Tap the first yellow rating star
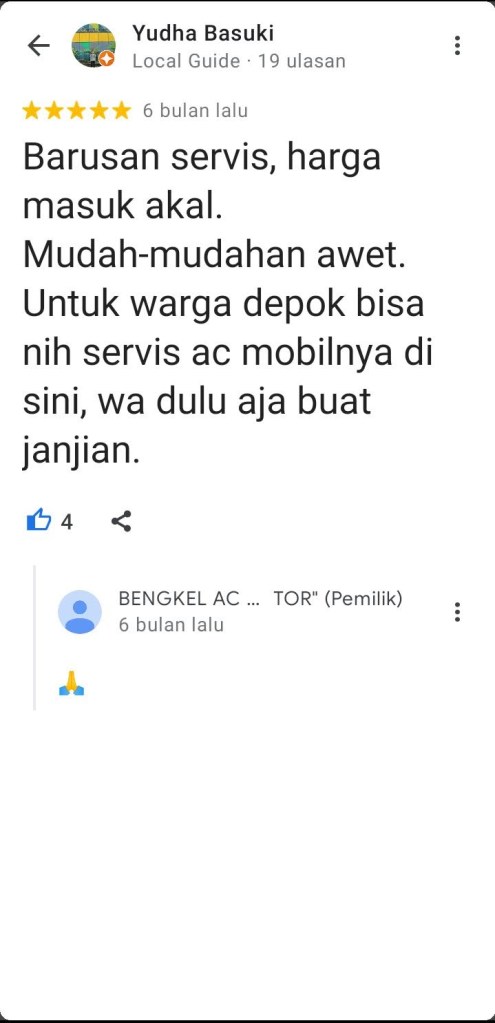This screenshot has width=495, height=1023. [31, 111]
